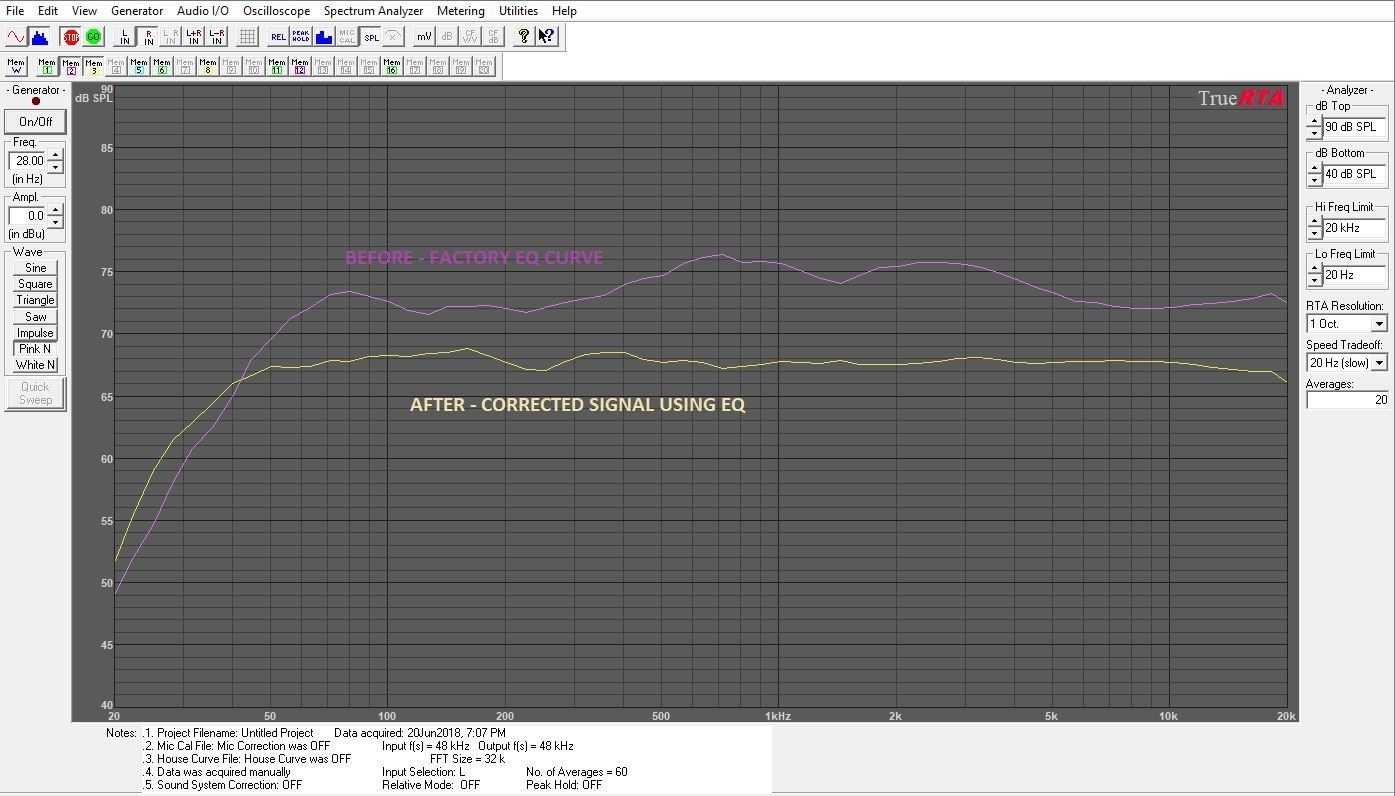Select the Square wave type
This screenshot has height=796, width=1395.
tap(34, 284)
